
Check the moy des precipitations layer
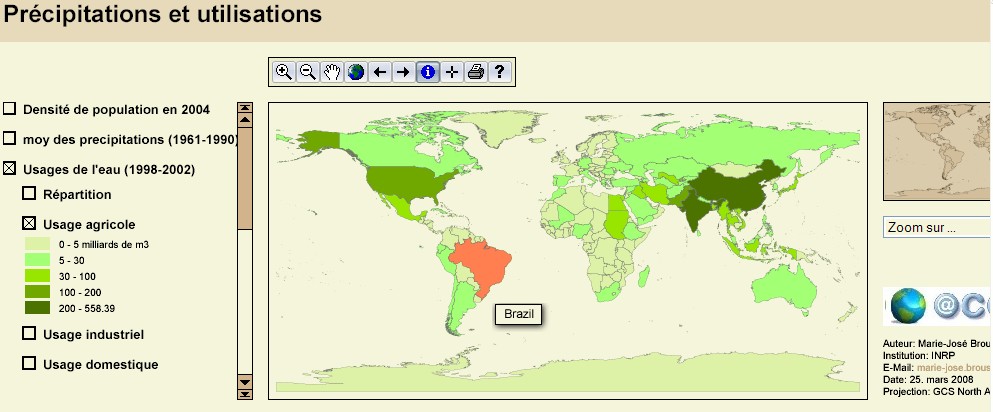[10, 139]
